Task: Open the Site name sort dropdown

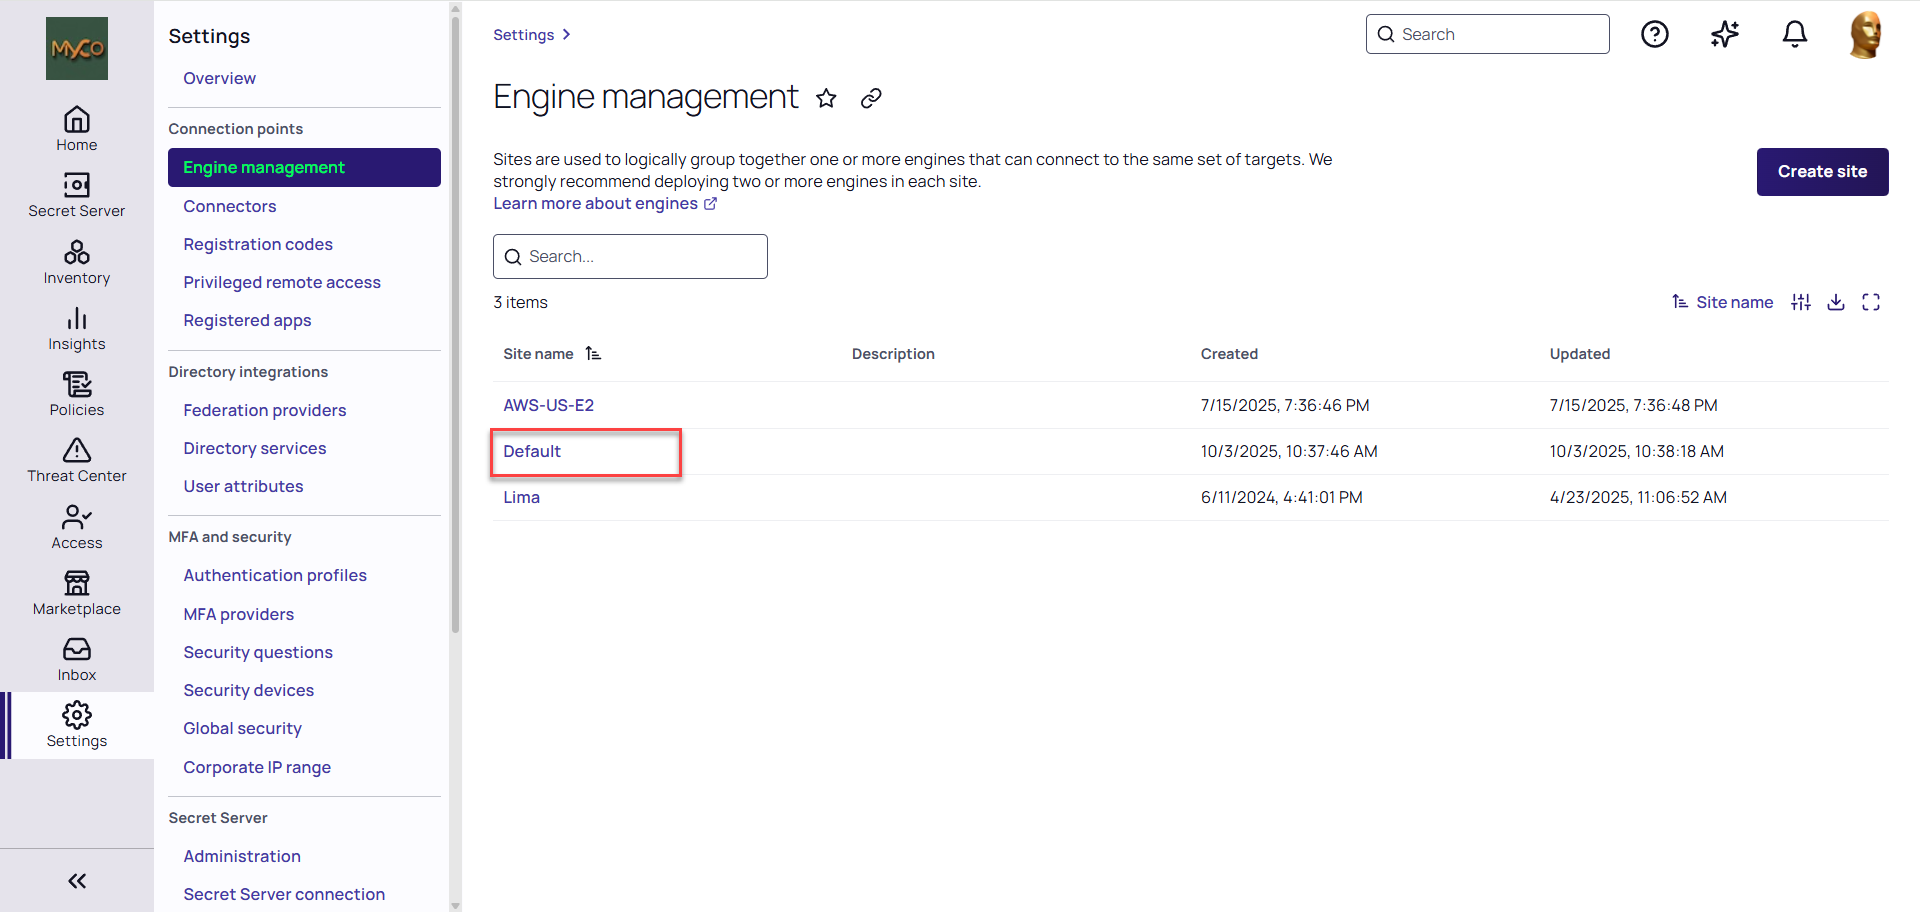Action: tap(1723, 302)
